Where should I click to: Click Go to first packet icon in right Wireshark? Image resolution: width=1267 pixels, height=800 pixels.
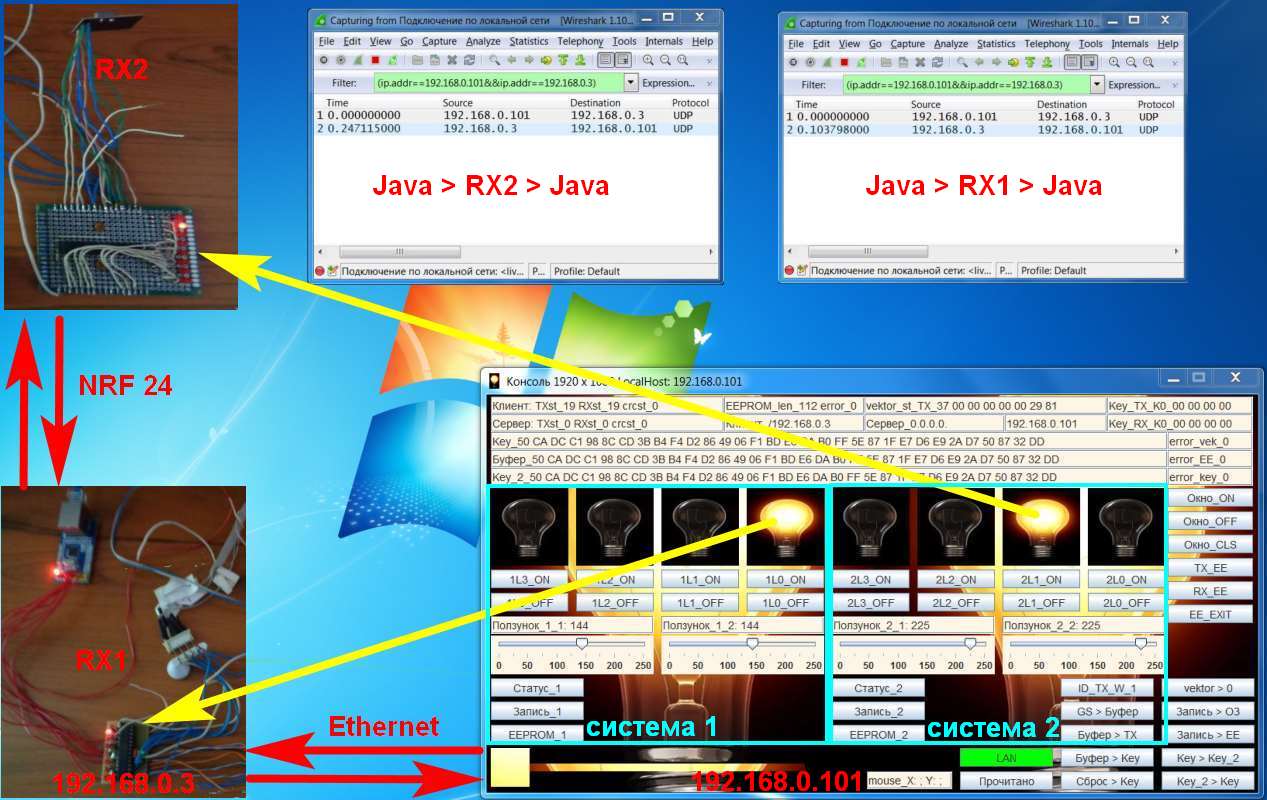pyautogui.click(x=1031, y=62)
